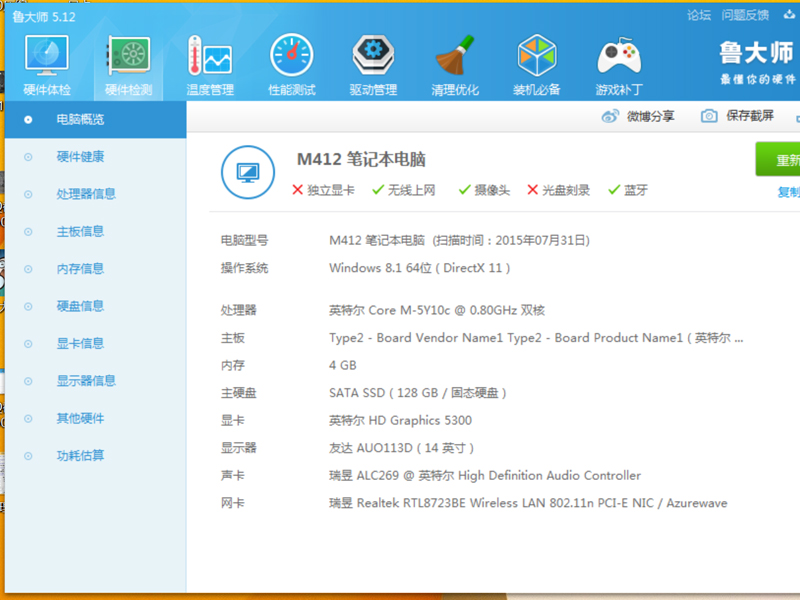Click 瑞昱 ALC269 sound card value

pos(485,476)
